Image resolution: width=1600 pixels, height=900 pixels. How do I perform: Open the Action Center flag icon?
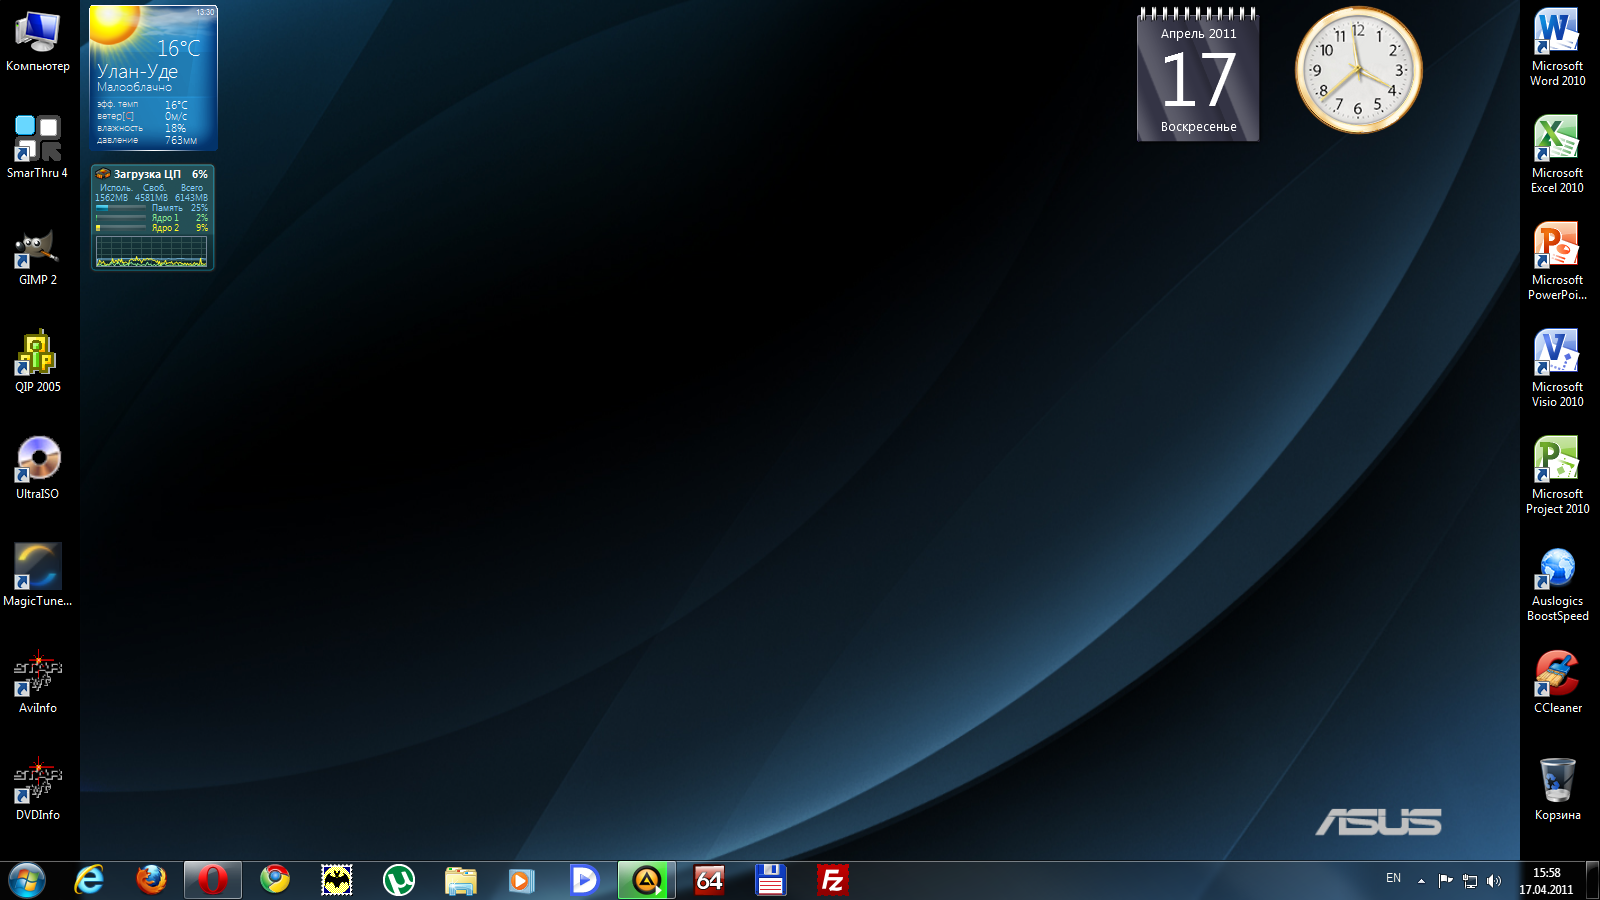click(x=1445, y=881)
